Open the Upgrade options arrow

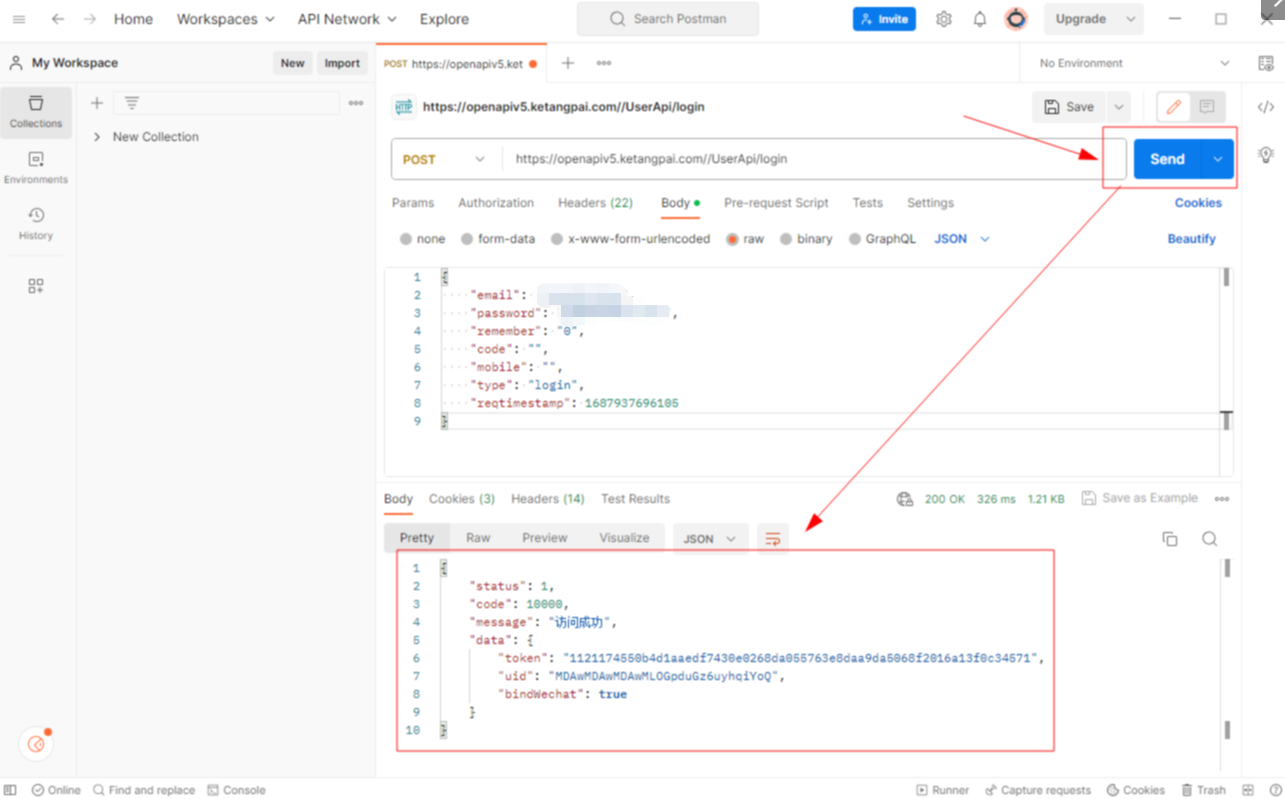[x=1131, y=19]
